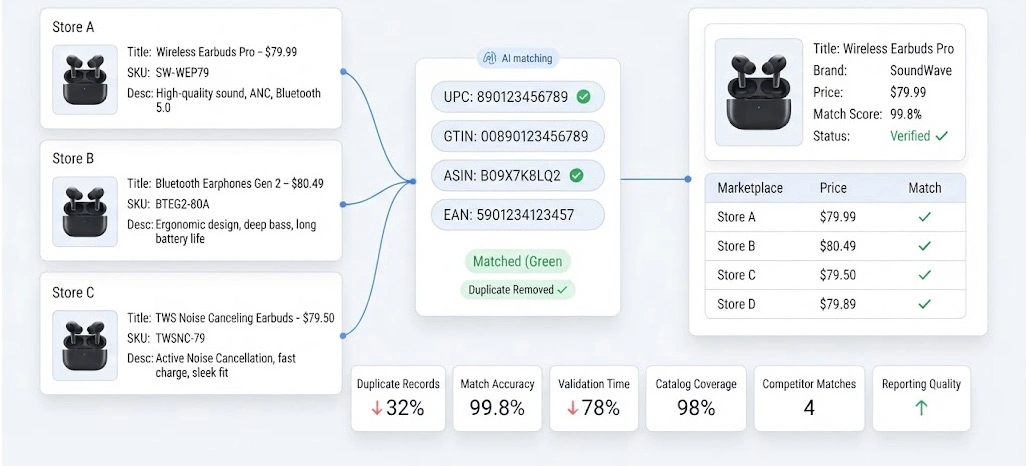
Task: Select the Store B table row name
Action: (x=735, y=246)
